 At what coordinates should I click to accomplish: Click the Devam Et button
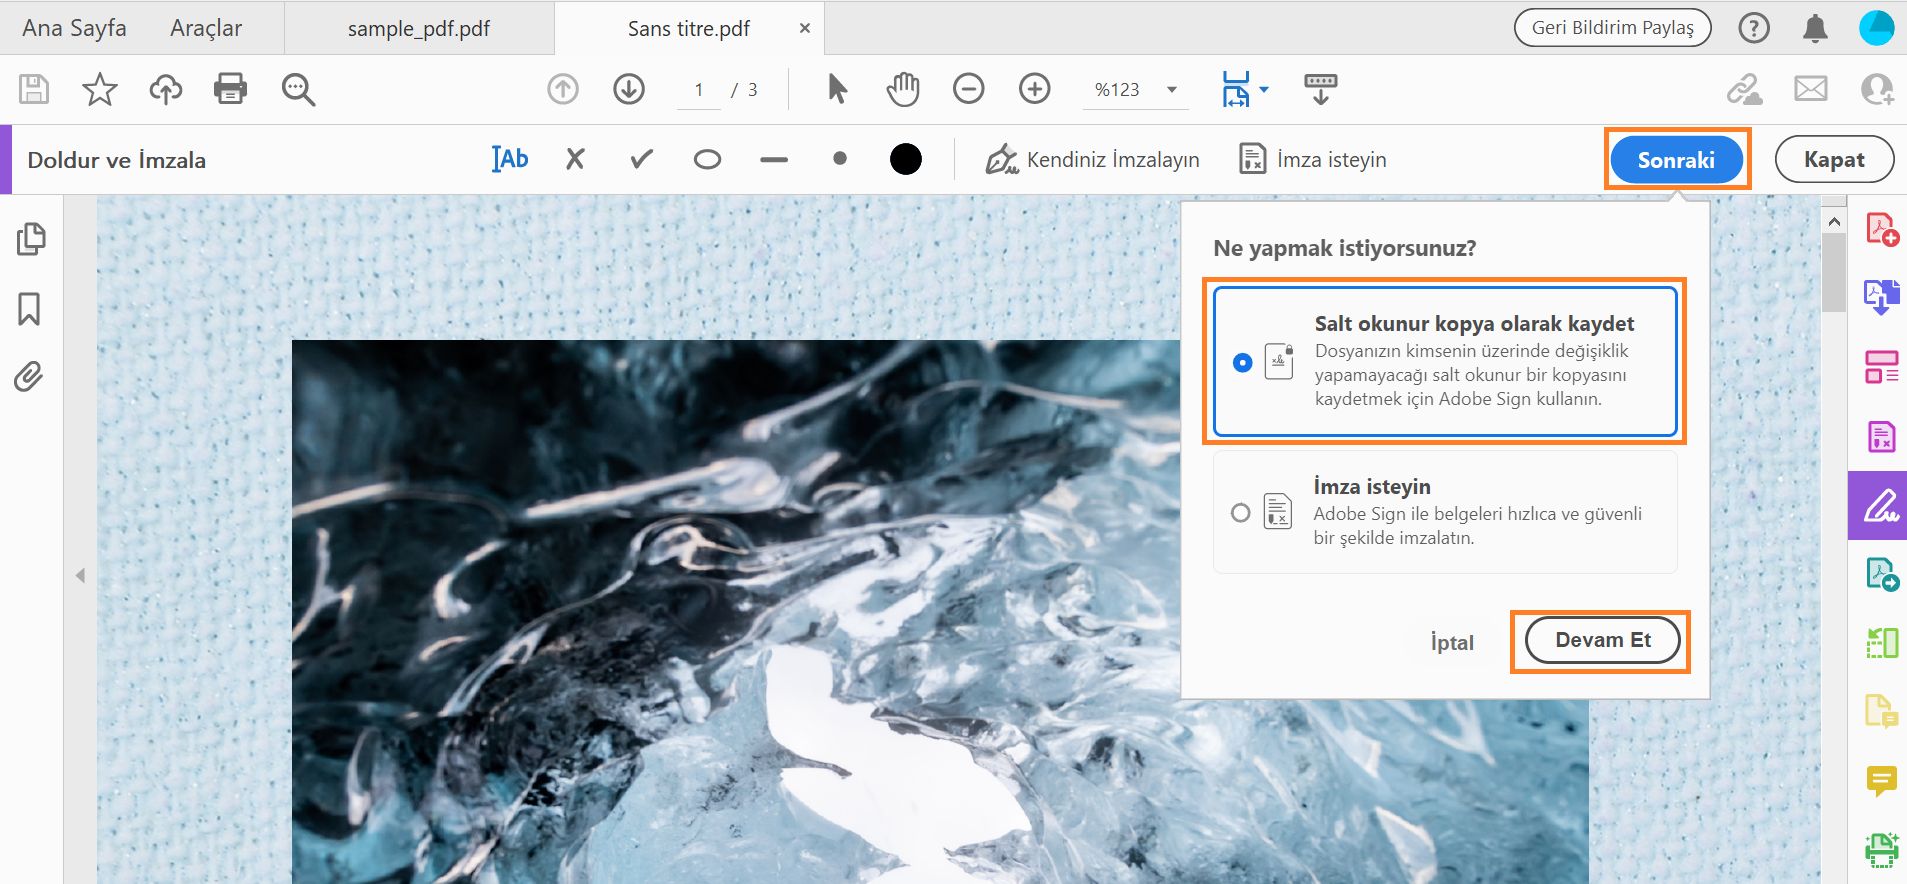coord(1603,640)
